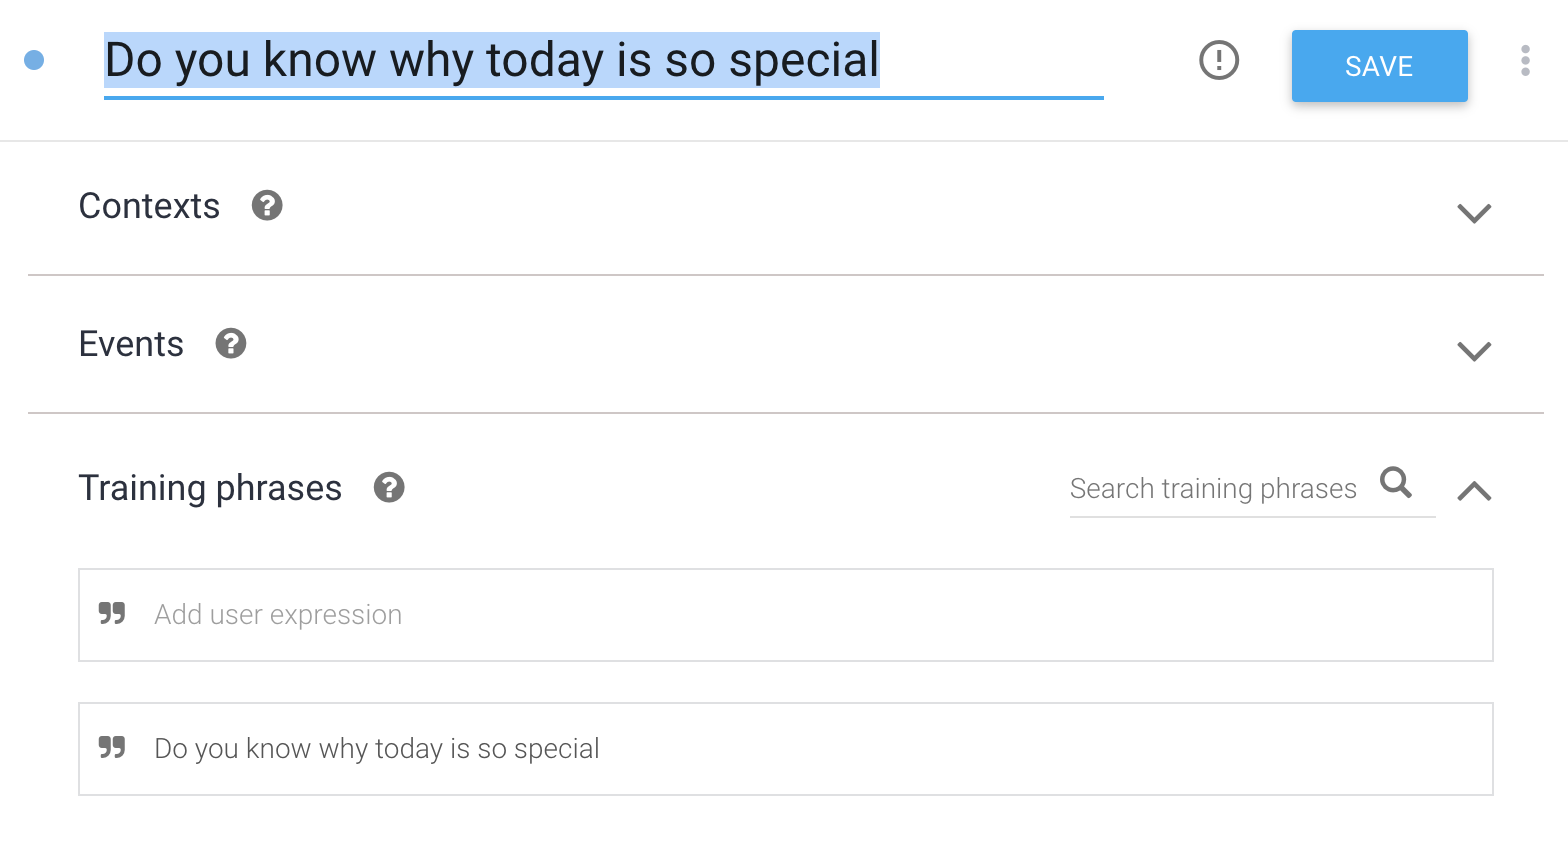Click the Events section heading
Screen dimensions: 1568x866
[131, 344]
